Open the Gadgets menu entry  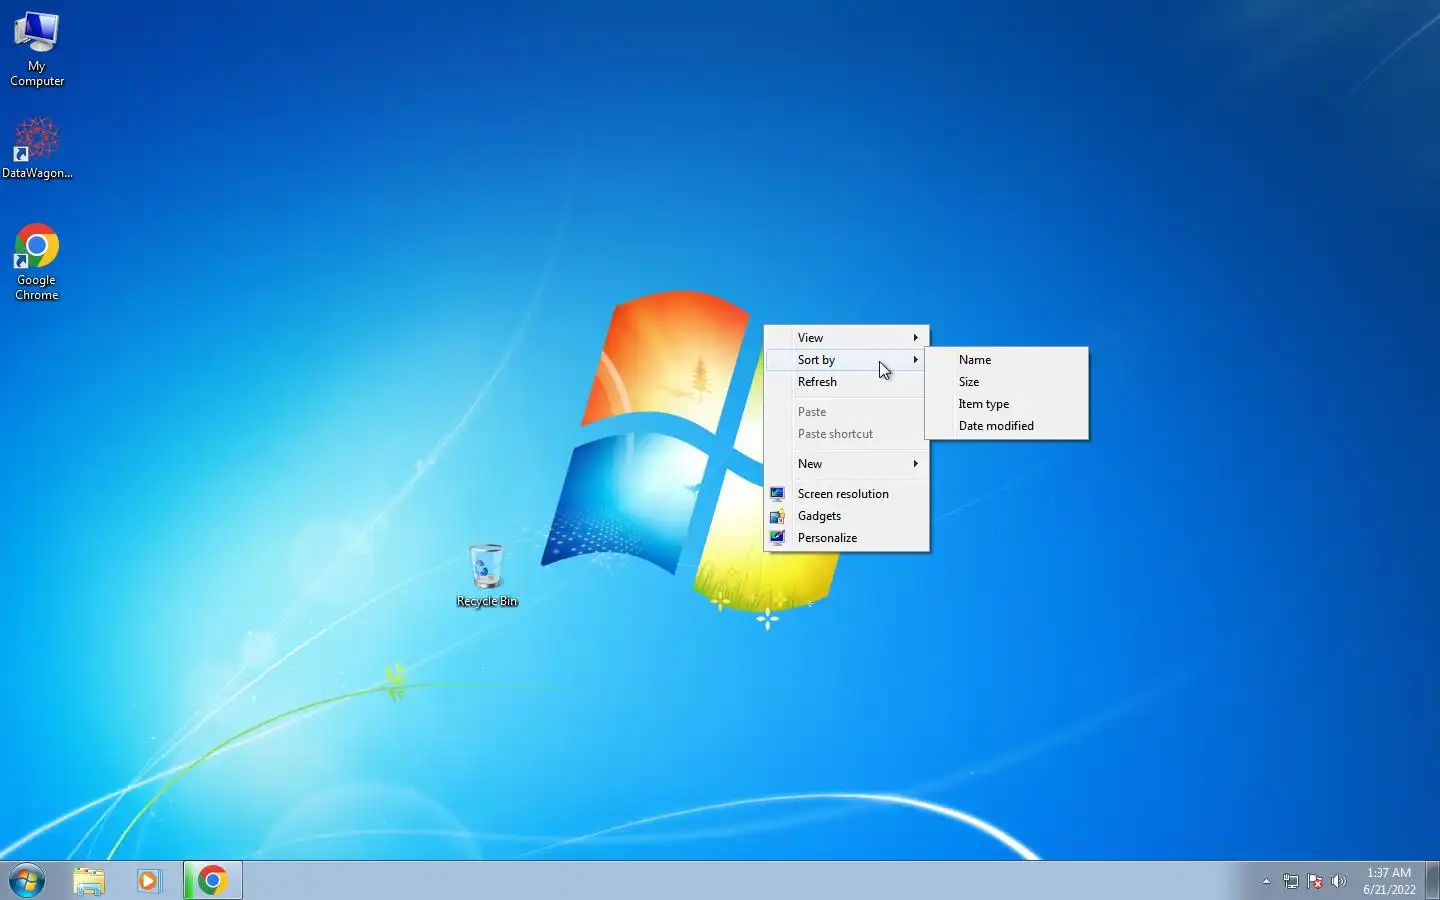click(x=846, y=516)
